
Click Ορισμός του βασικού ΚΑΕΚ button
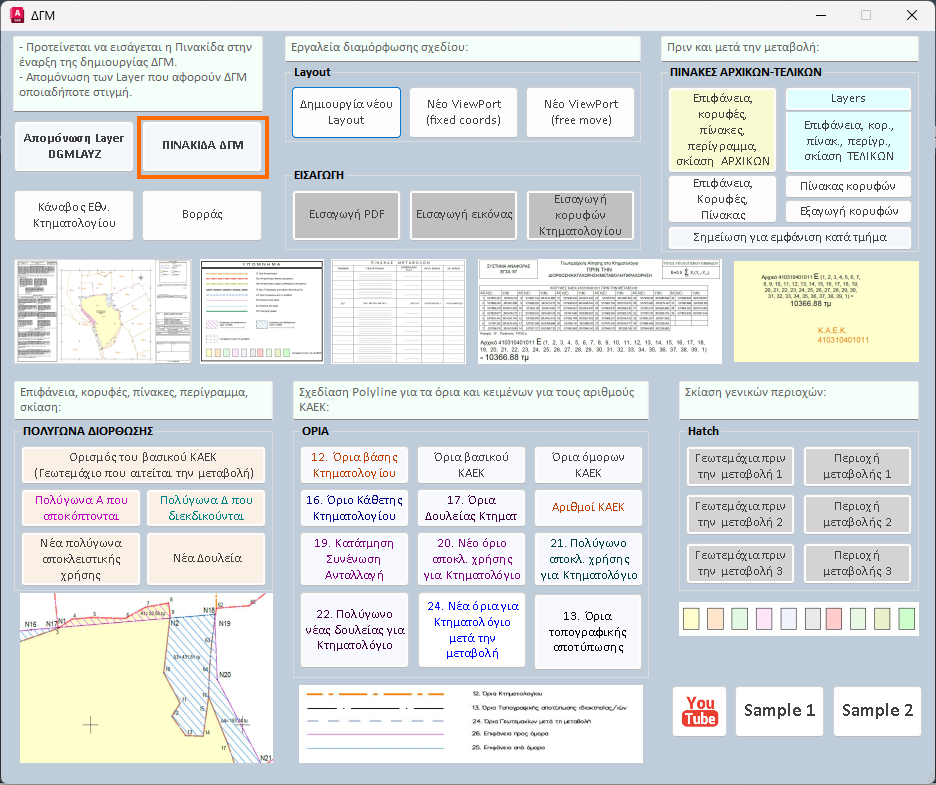pyautogui.click(x=143, y=466)
